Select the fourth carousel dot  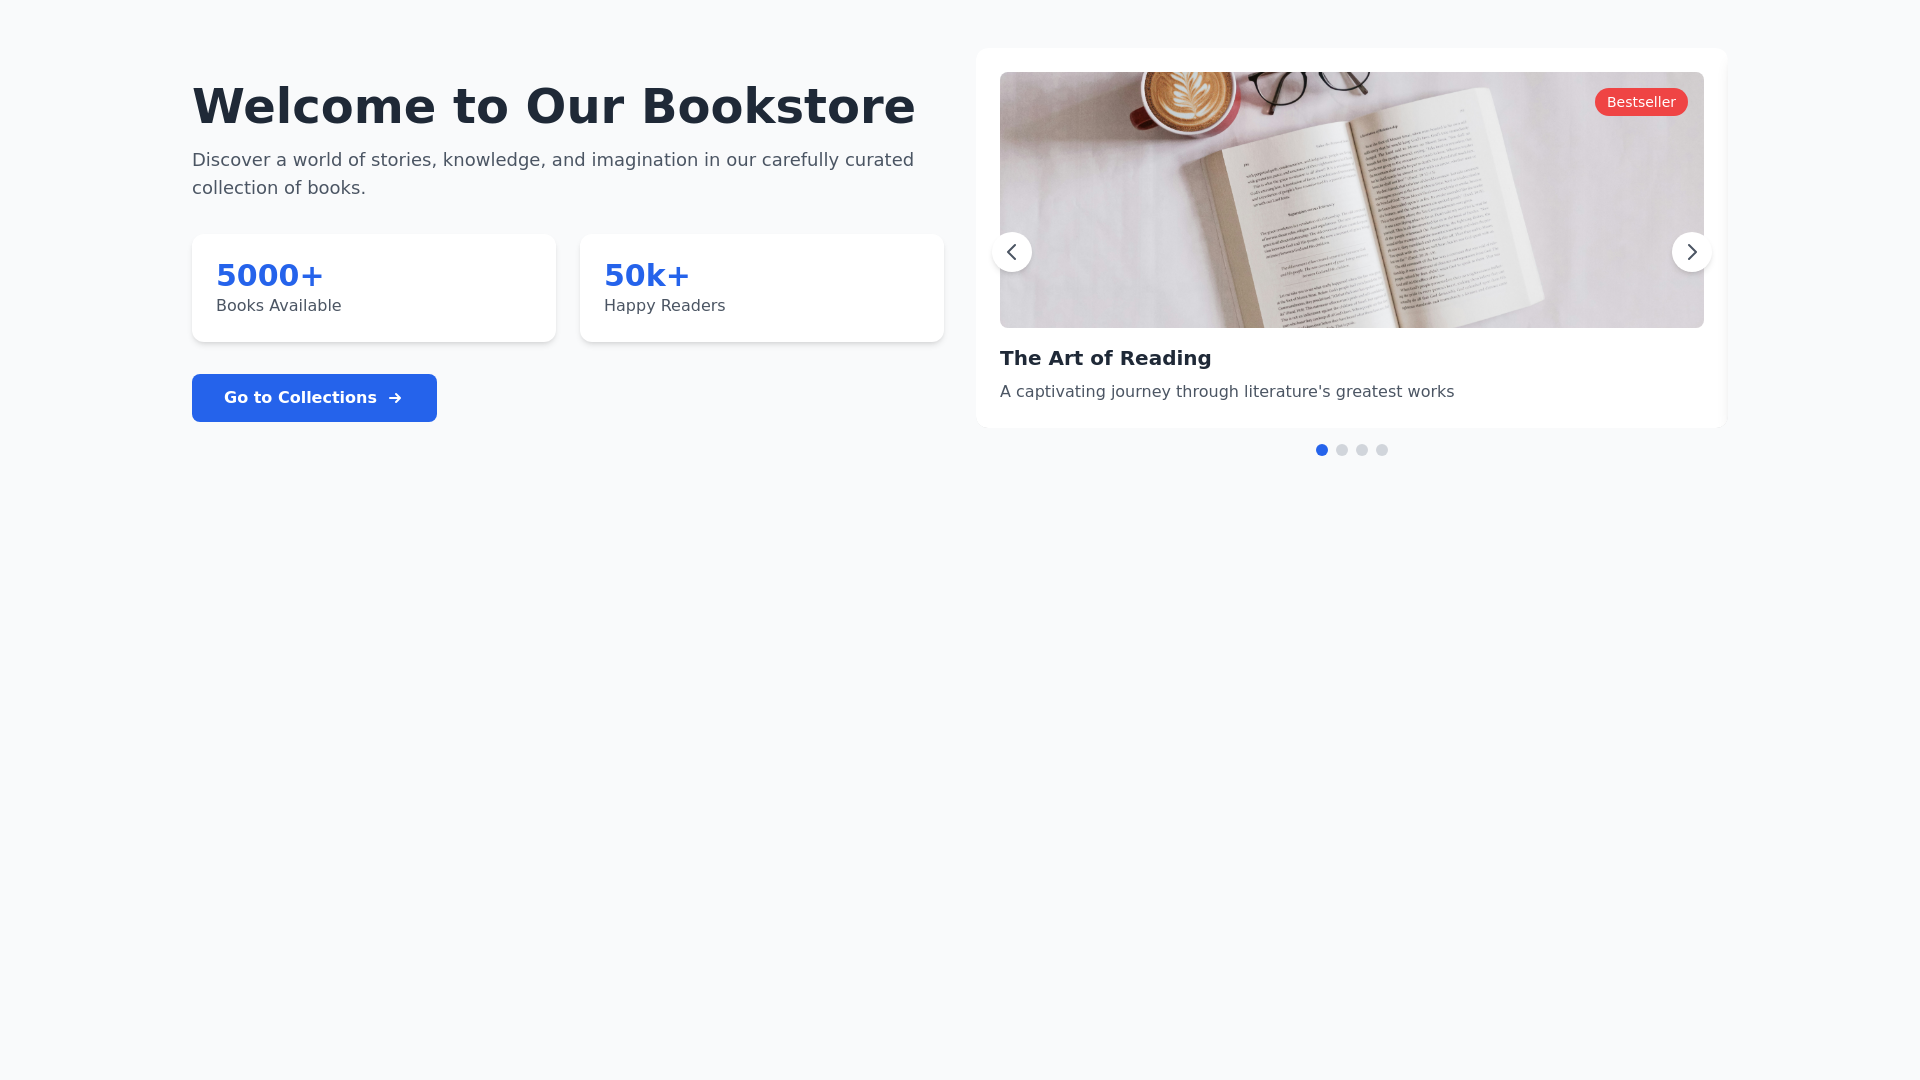[x=1382, y=450]
